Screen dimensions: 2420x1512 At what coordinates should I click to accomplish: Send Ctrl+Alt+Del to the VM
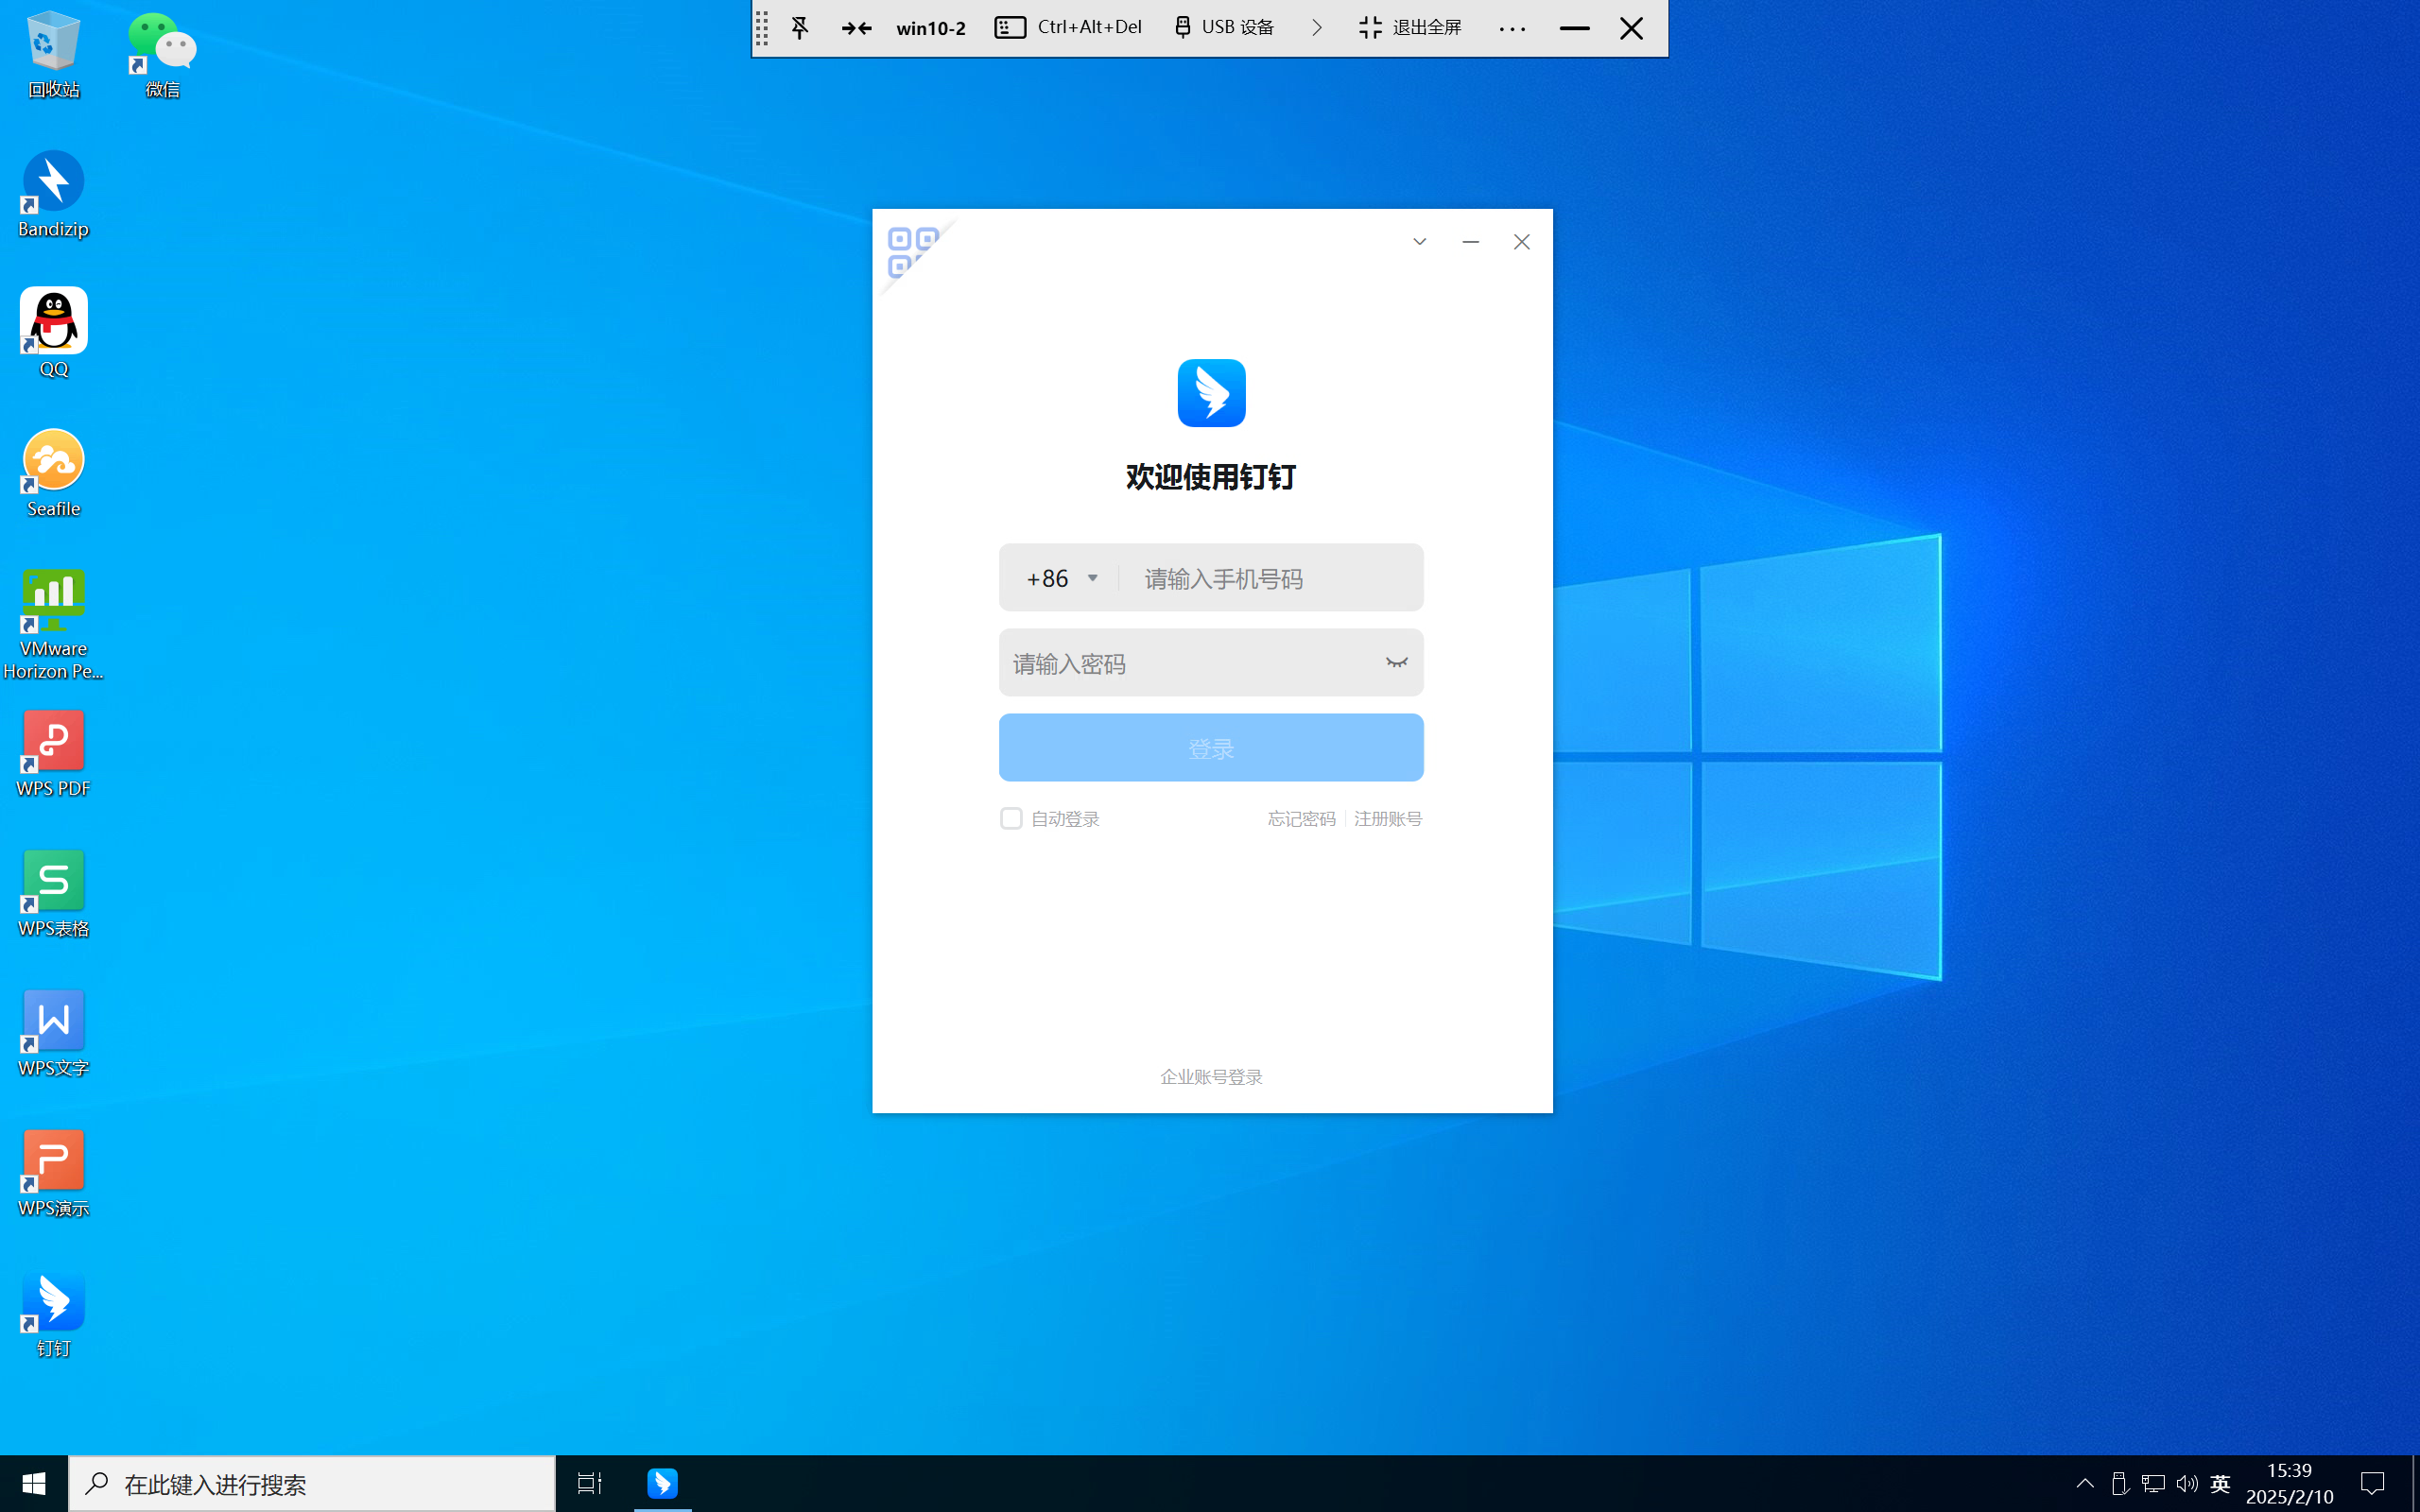1068,28
